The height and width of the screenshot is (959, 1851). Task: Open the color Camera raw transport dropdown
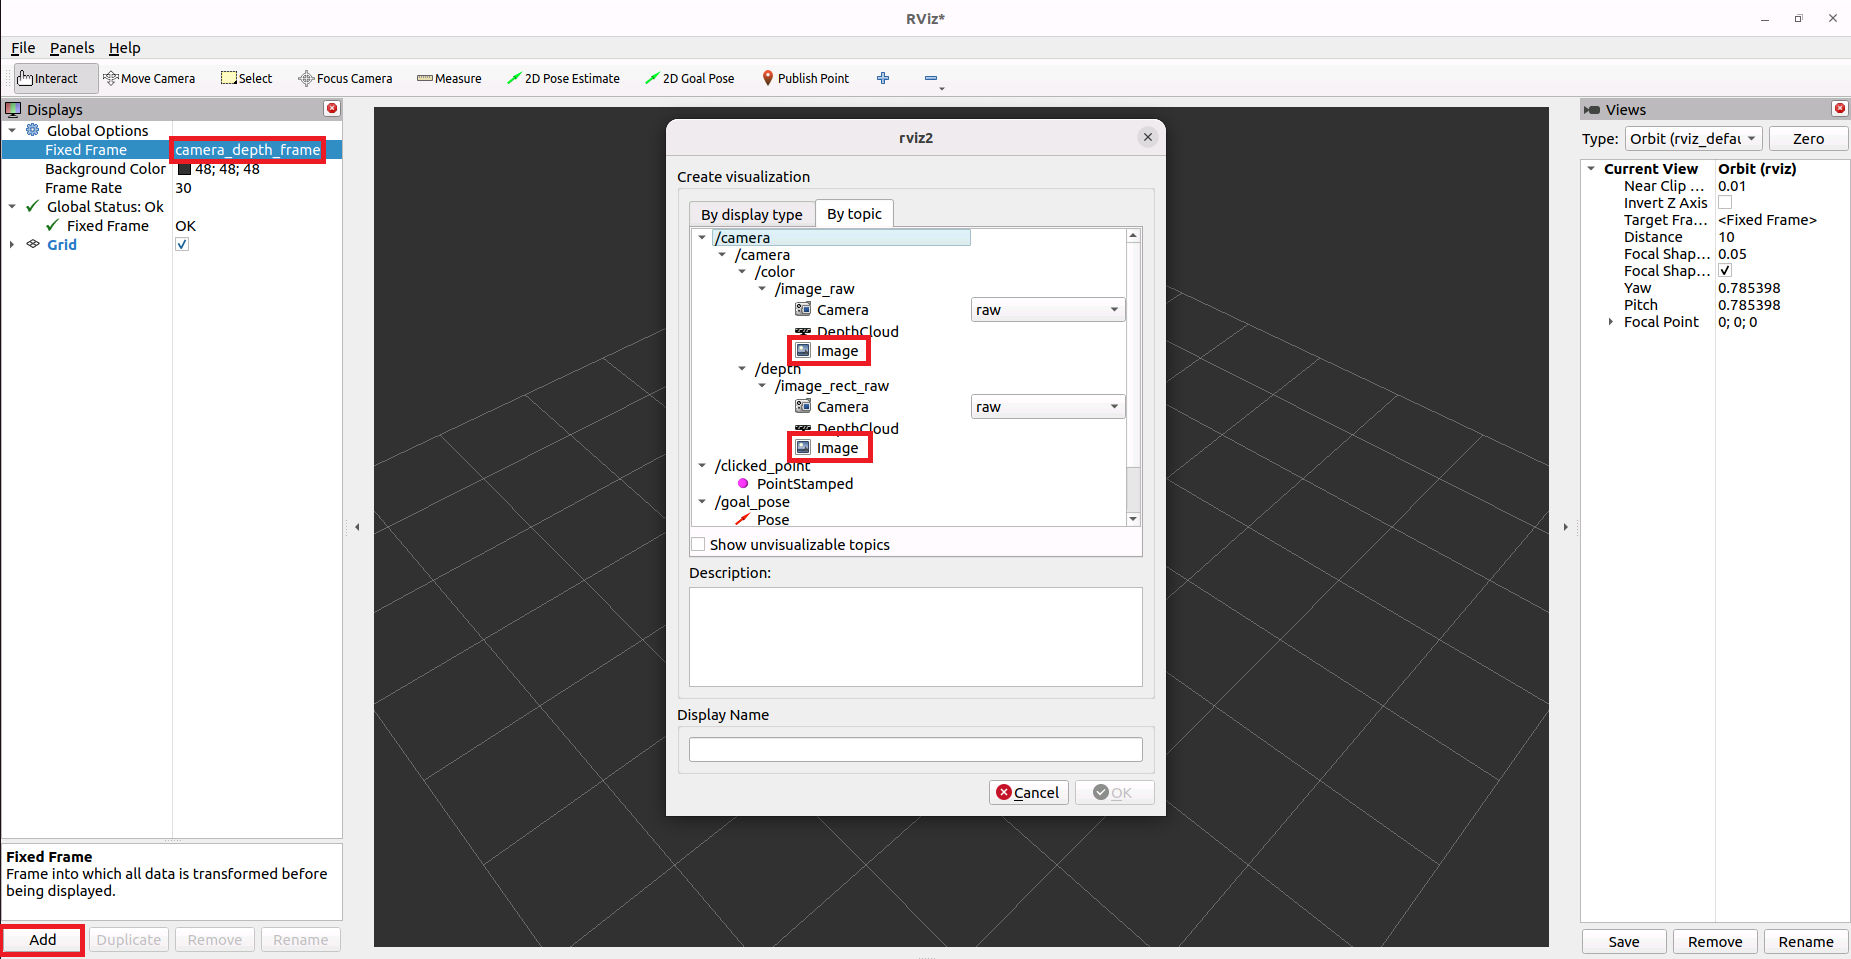(x=1047, y=310)
